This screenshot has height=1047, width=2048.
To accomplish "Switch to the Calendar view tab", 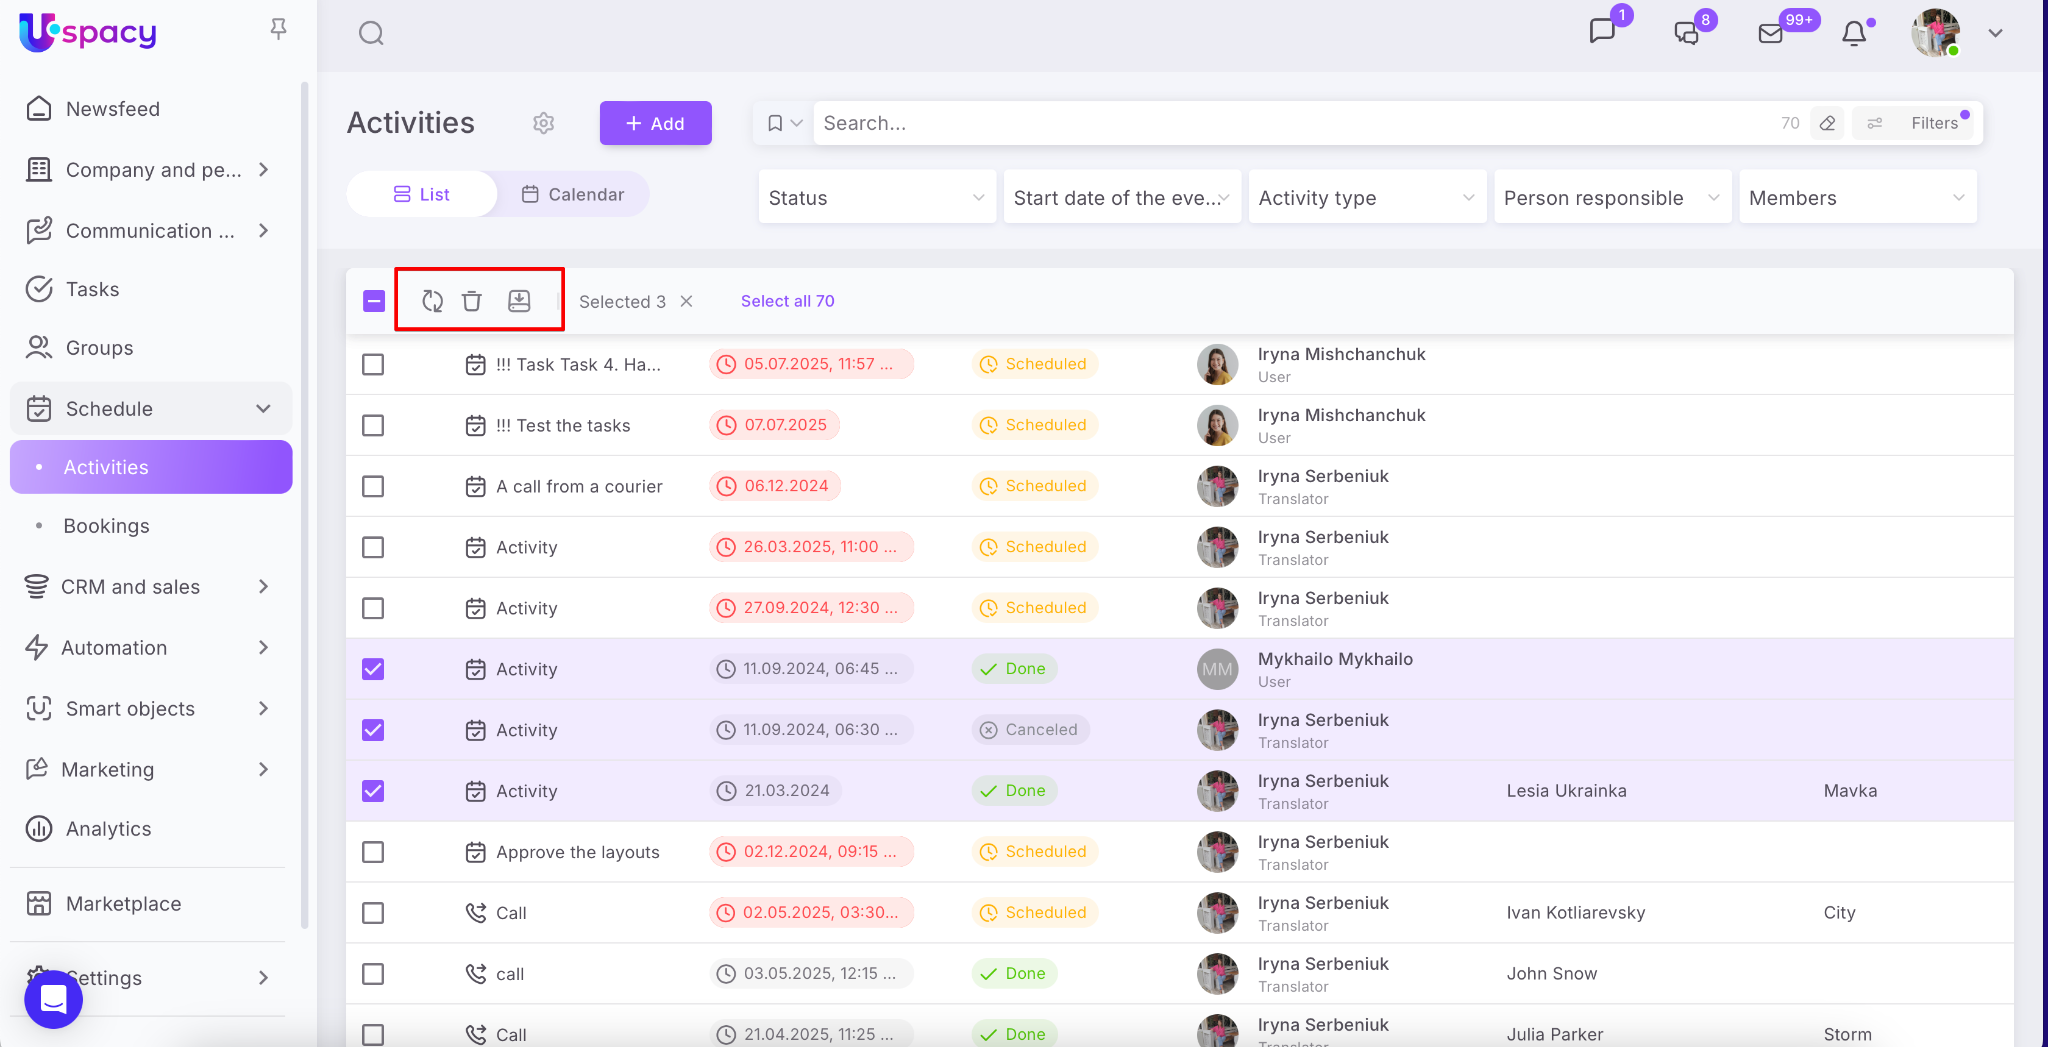I will (573, 194).
